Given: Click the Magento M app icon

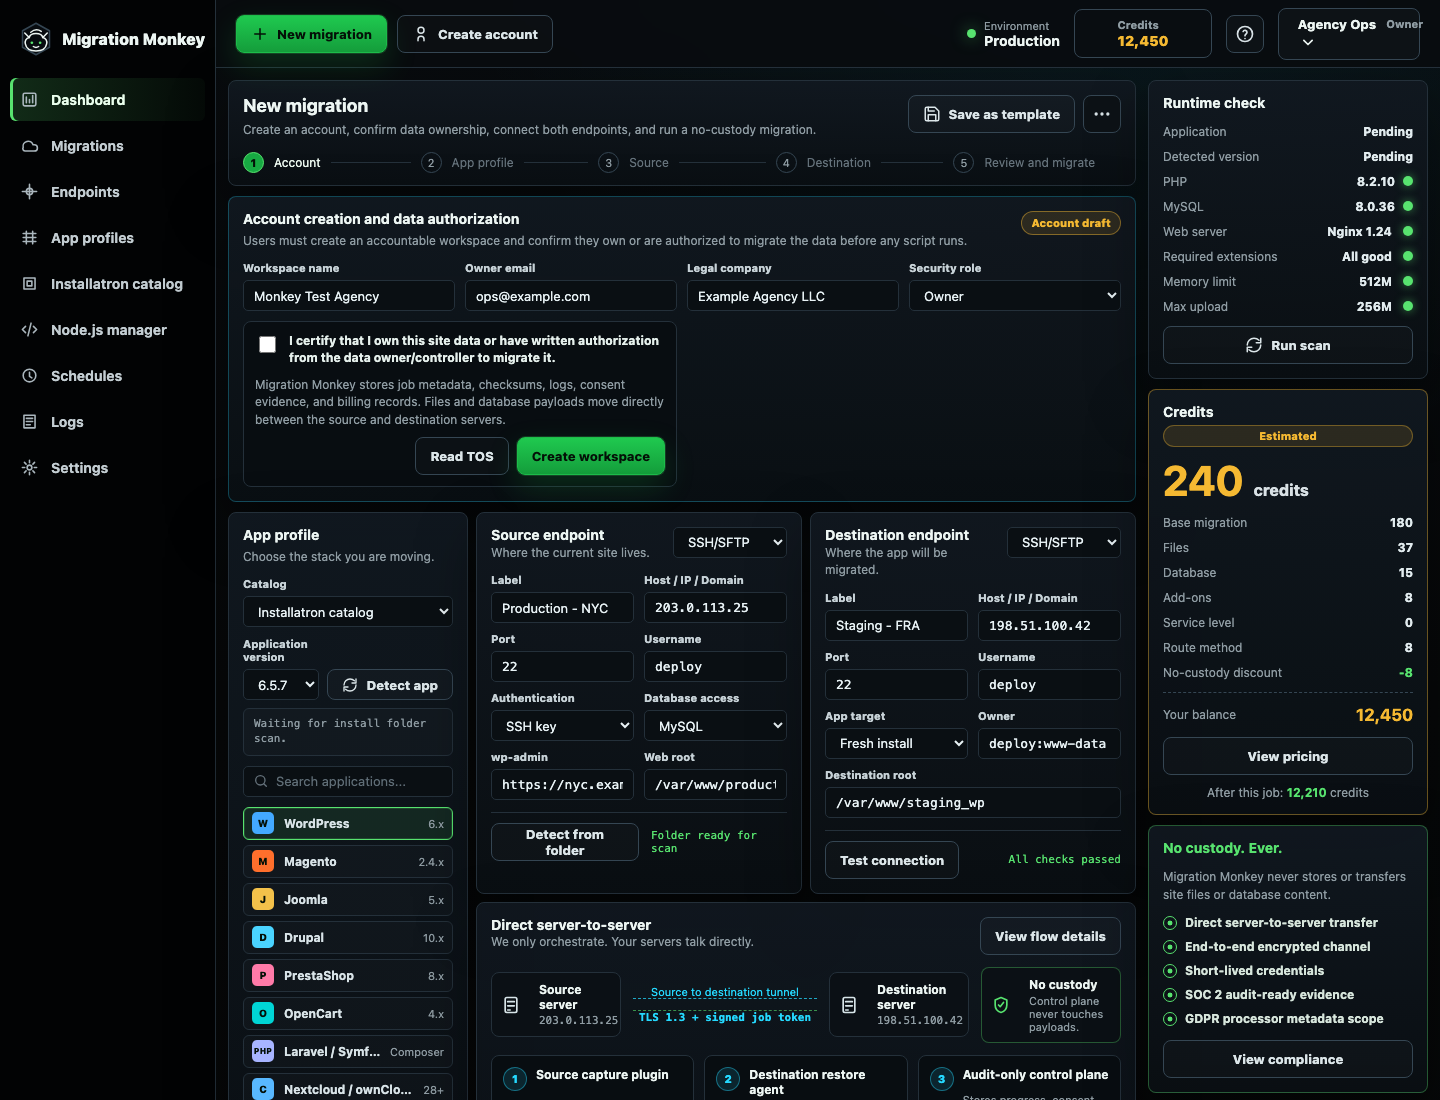Looking at the screenshot, I should click(x=263, y=861).
